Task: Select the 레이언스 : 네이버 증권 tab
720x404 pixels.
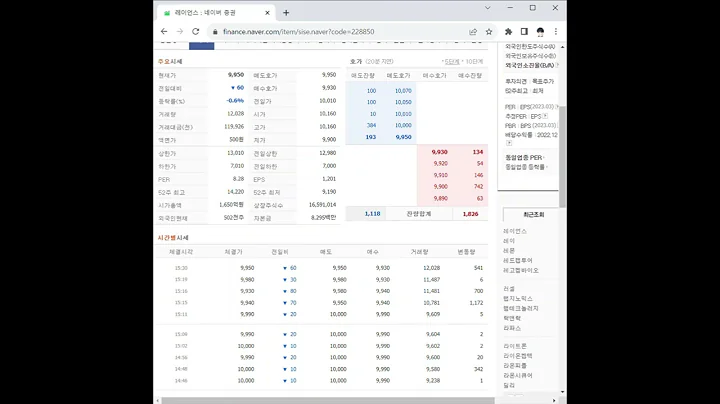Action: coord(216,13)
